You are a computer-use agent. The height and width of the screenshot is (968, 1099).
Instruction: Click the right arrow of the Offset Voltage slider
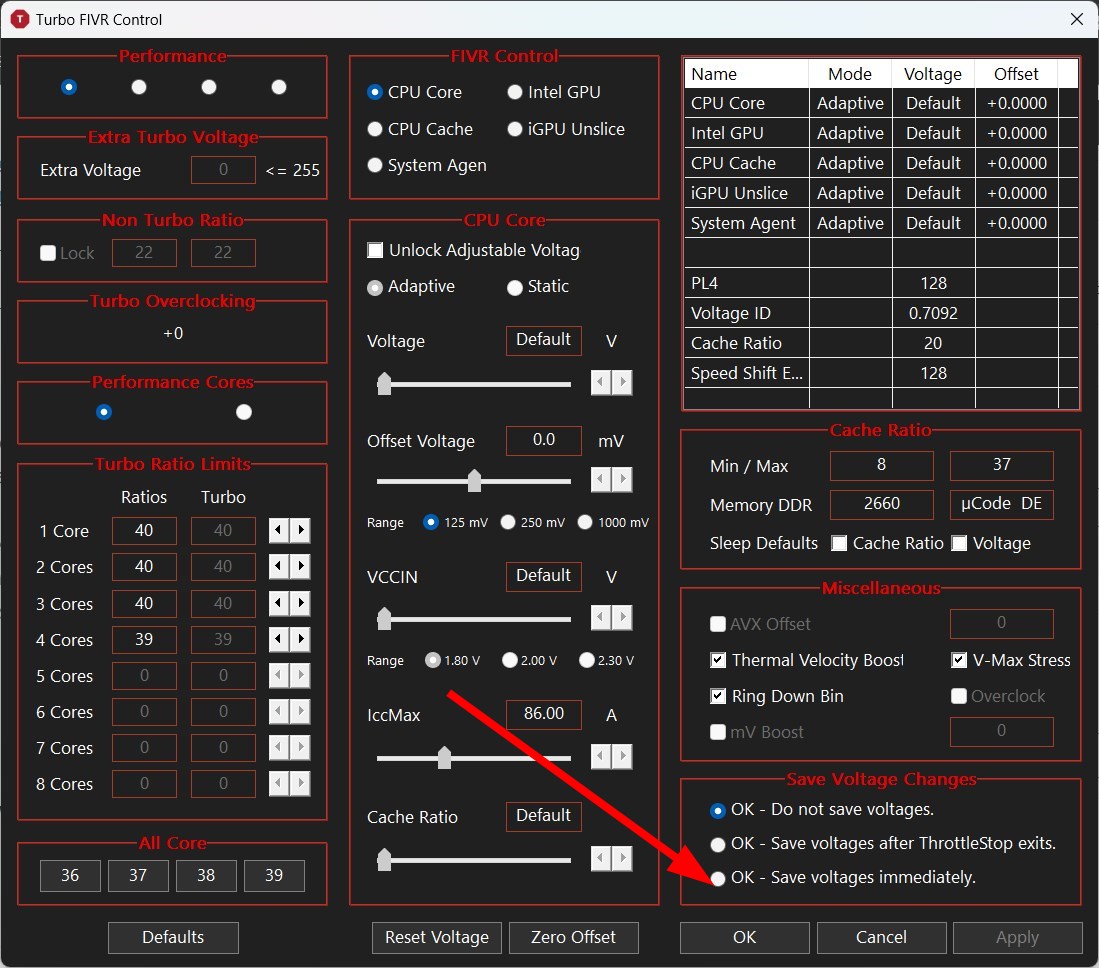(x=622, y=479)
